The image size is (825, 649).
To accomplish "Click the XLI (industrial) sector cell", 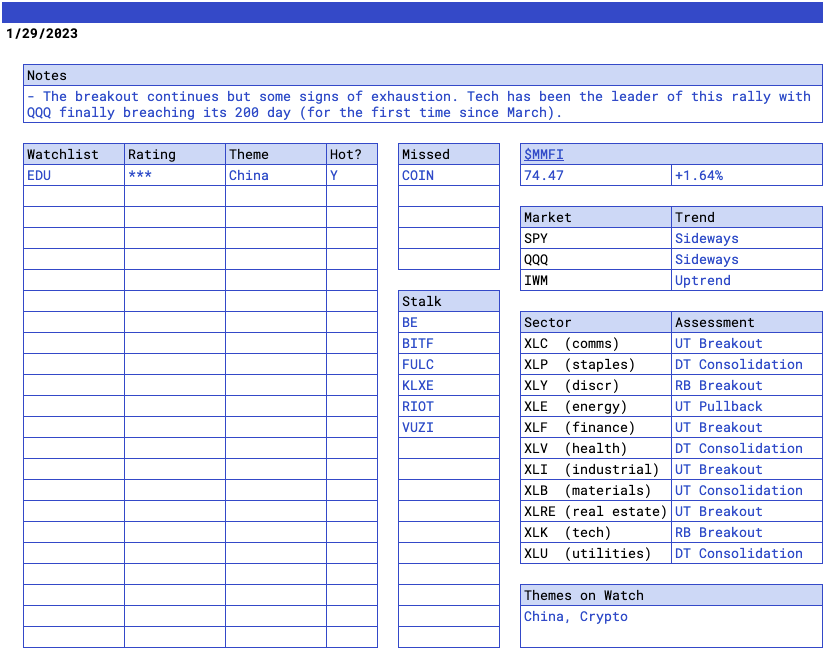I will (x=596, y=469).
